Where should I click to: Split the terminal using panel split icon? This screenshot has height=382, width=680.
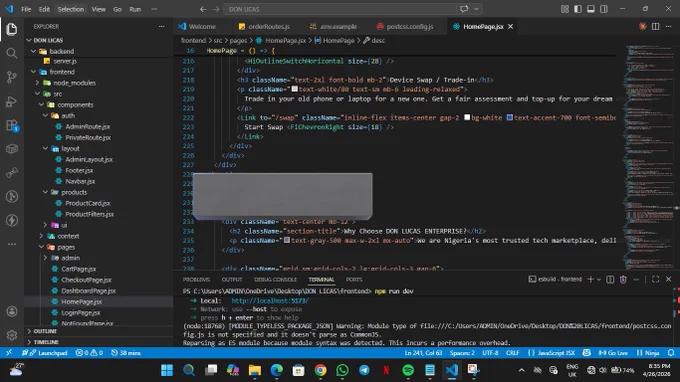pyautogui.click(x=610, y=279)
